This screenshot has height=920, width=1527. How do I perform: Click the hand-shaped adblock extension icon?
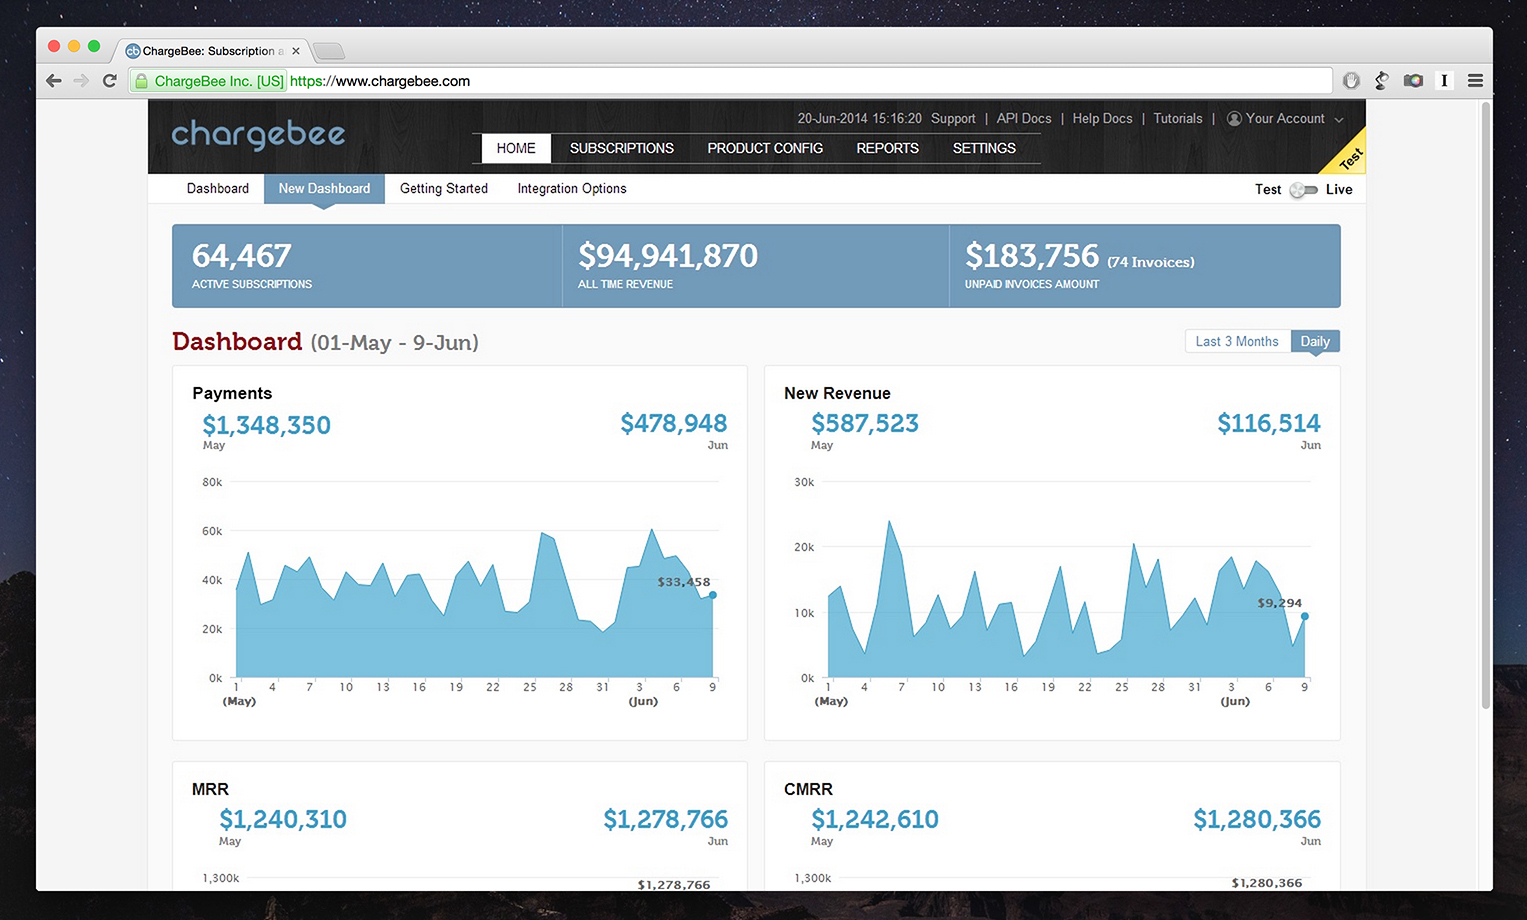(x=1351, y=81)
